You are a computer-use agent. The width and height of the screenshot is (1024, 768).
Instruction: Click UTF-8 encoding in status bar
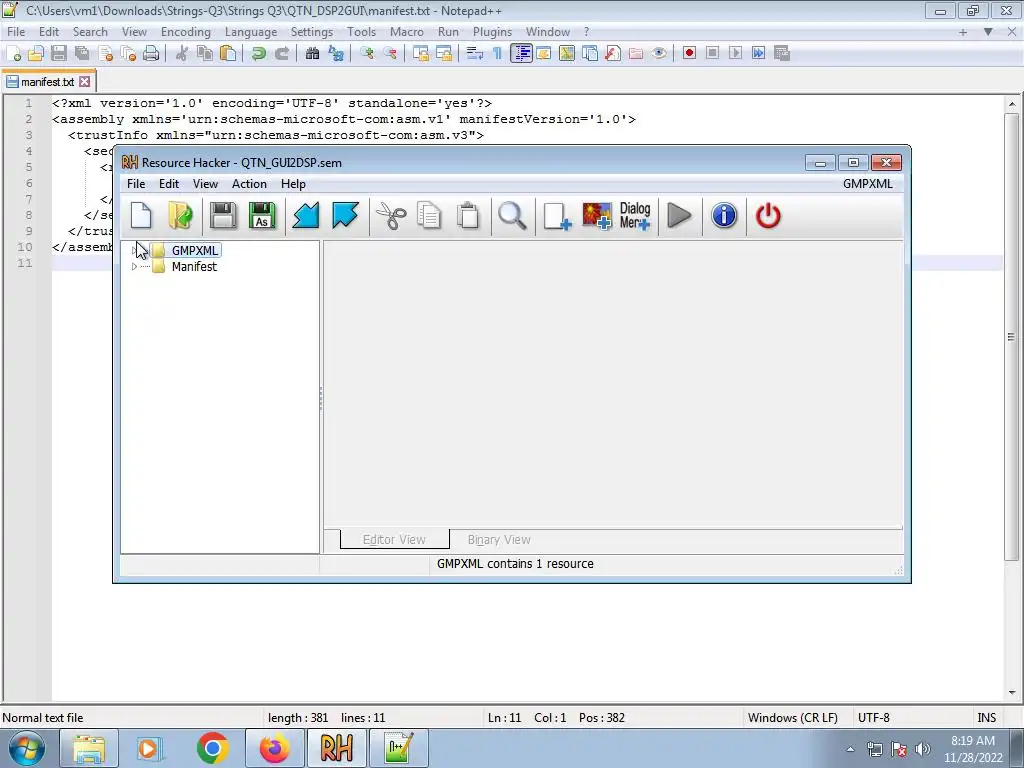point(873,718)
